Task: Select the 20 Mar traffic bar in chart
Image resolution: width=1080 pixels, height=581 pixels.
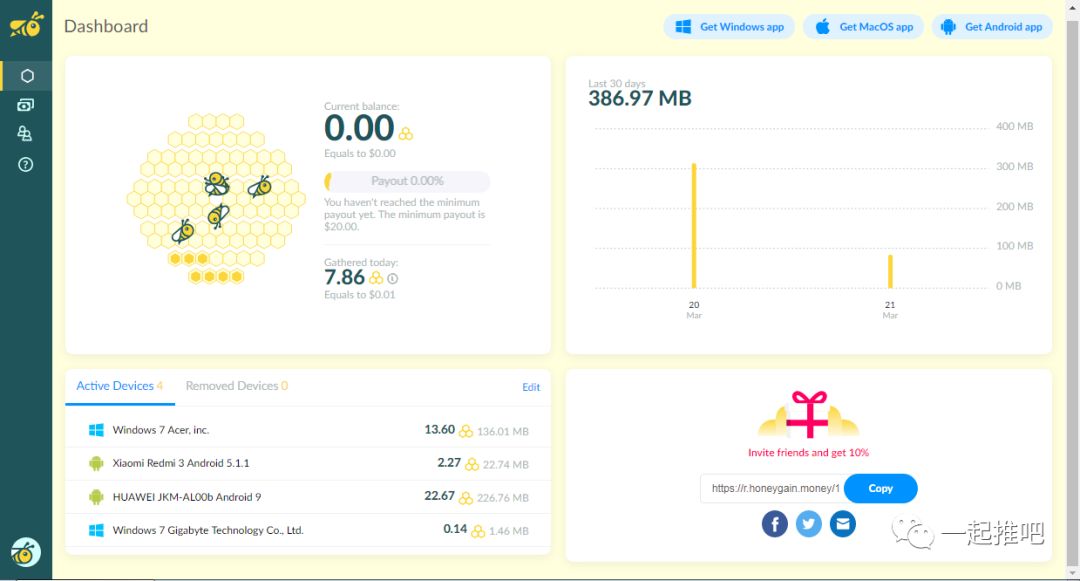Action: coord(694,226)
